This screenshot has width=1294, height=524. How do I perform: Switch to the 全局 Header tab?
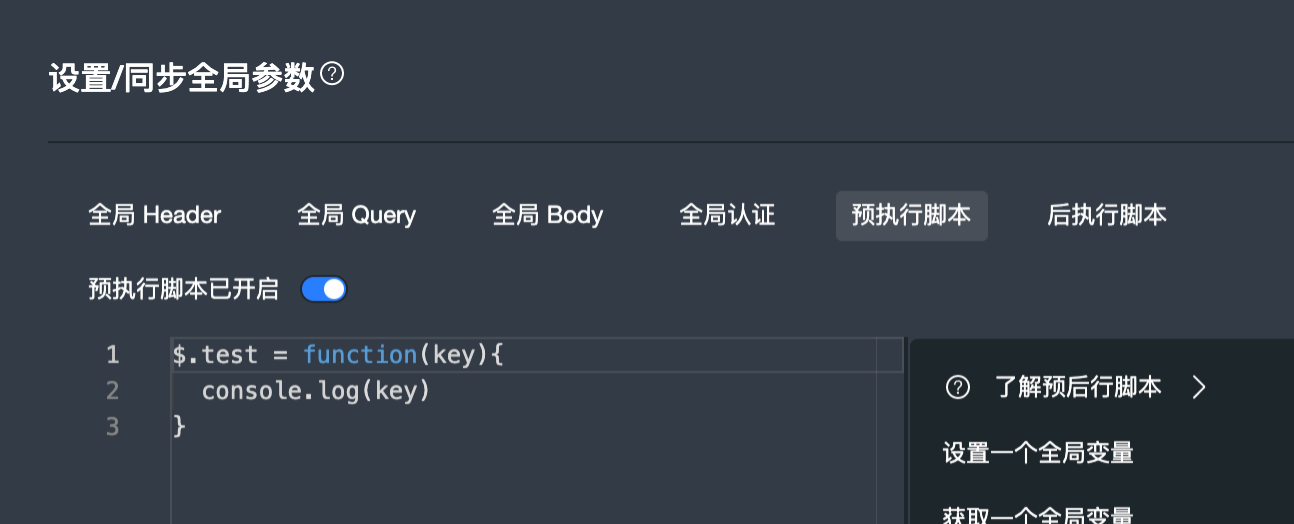click(x=155, y=216)
